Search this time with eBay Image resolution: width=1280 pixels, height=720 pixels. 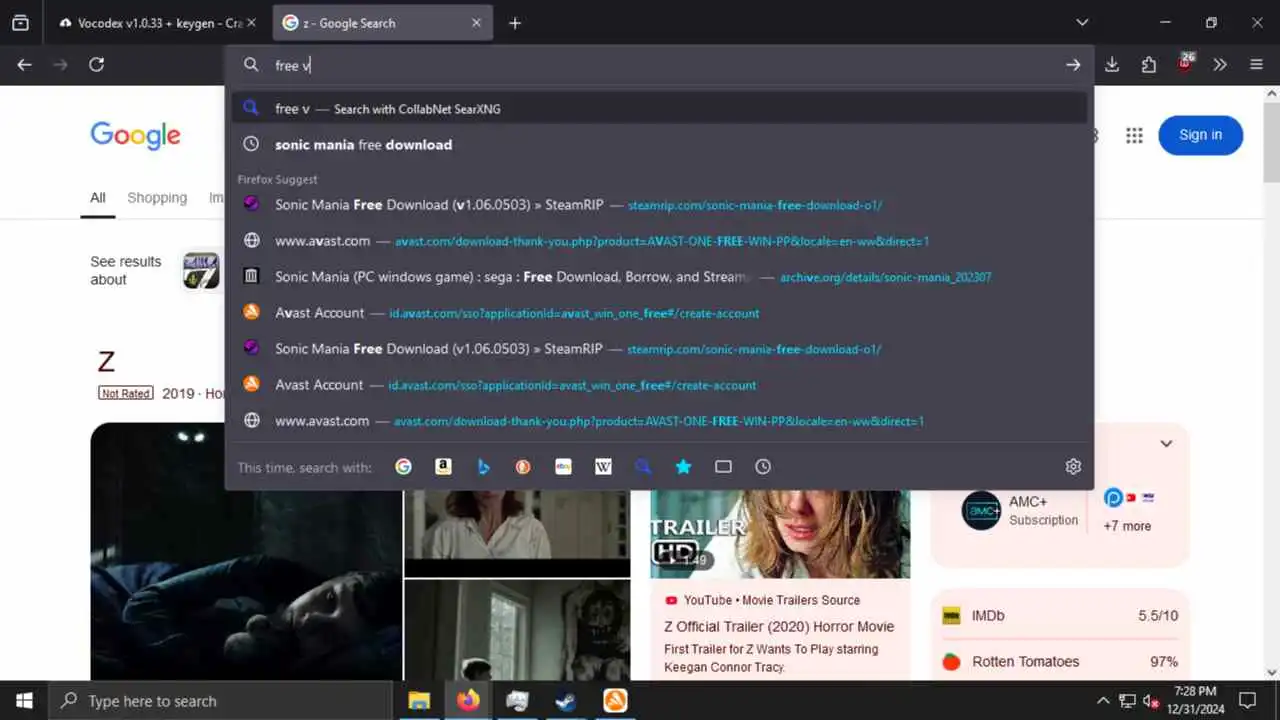563,467
